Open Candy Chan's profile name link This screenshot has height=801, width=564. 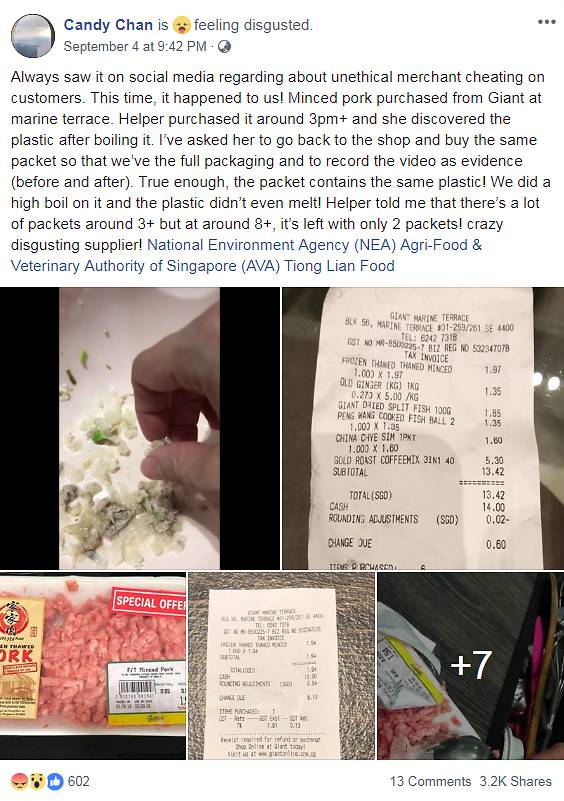point(108,25)
